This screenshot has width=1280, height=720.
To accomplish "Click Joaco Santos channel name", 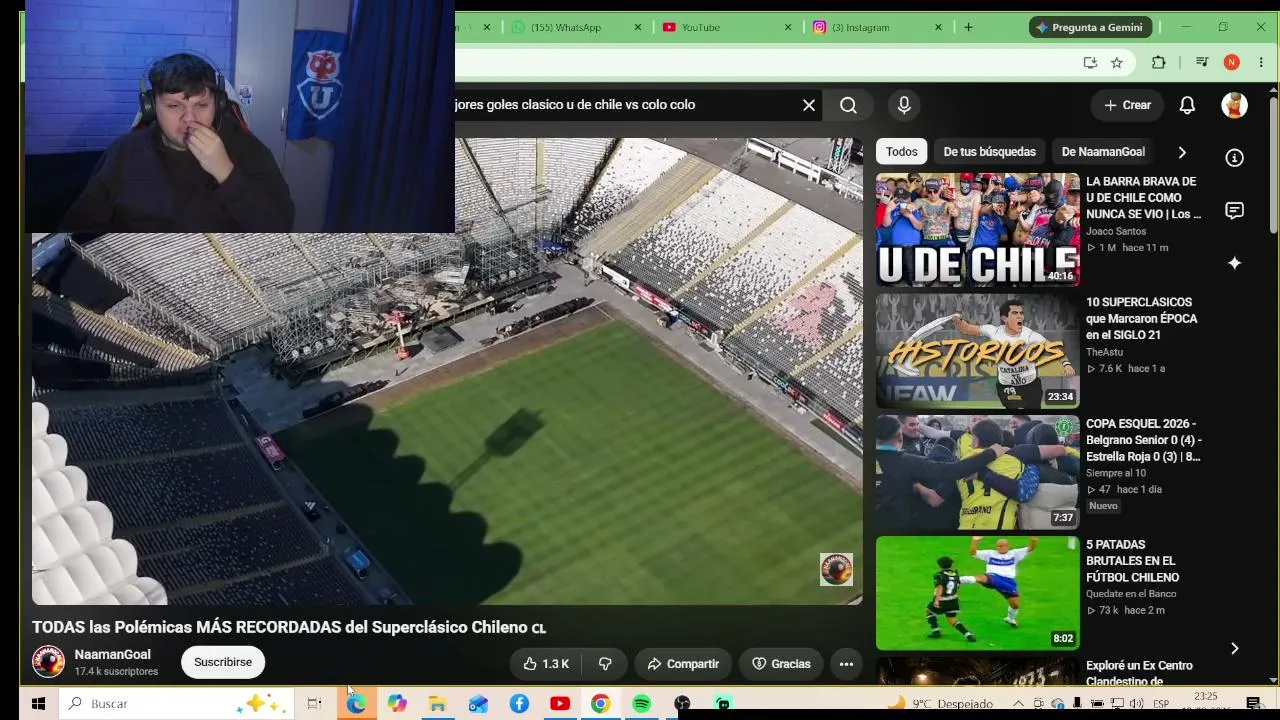I will (1116, 231).
